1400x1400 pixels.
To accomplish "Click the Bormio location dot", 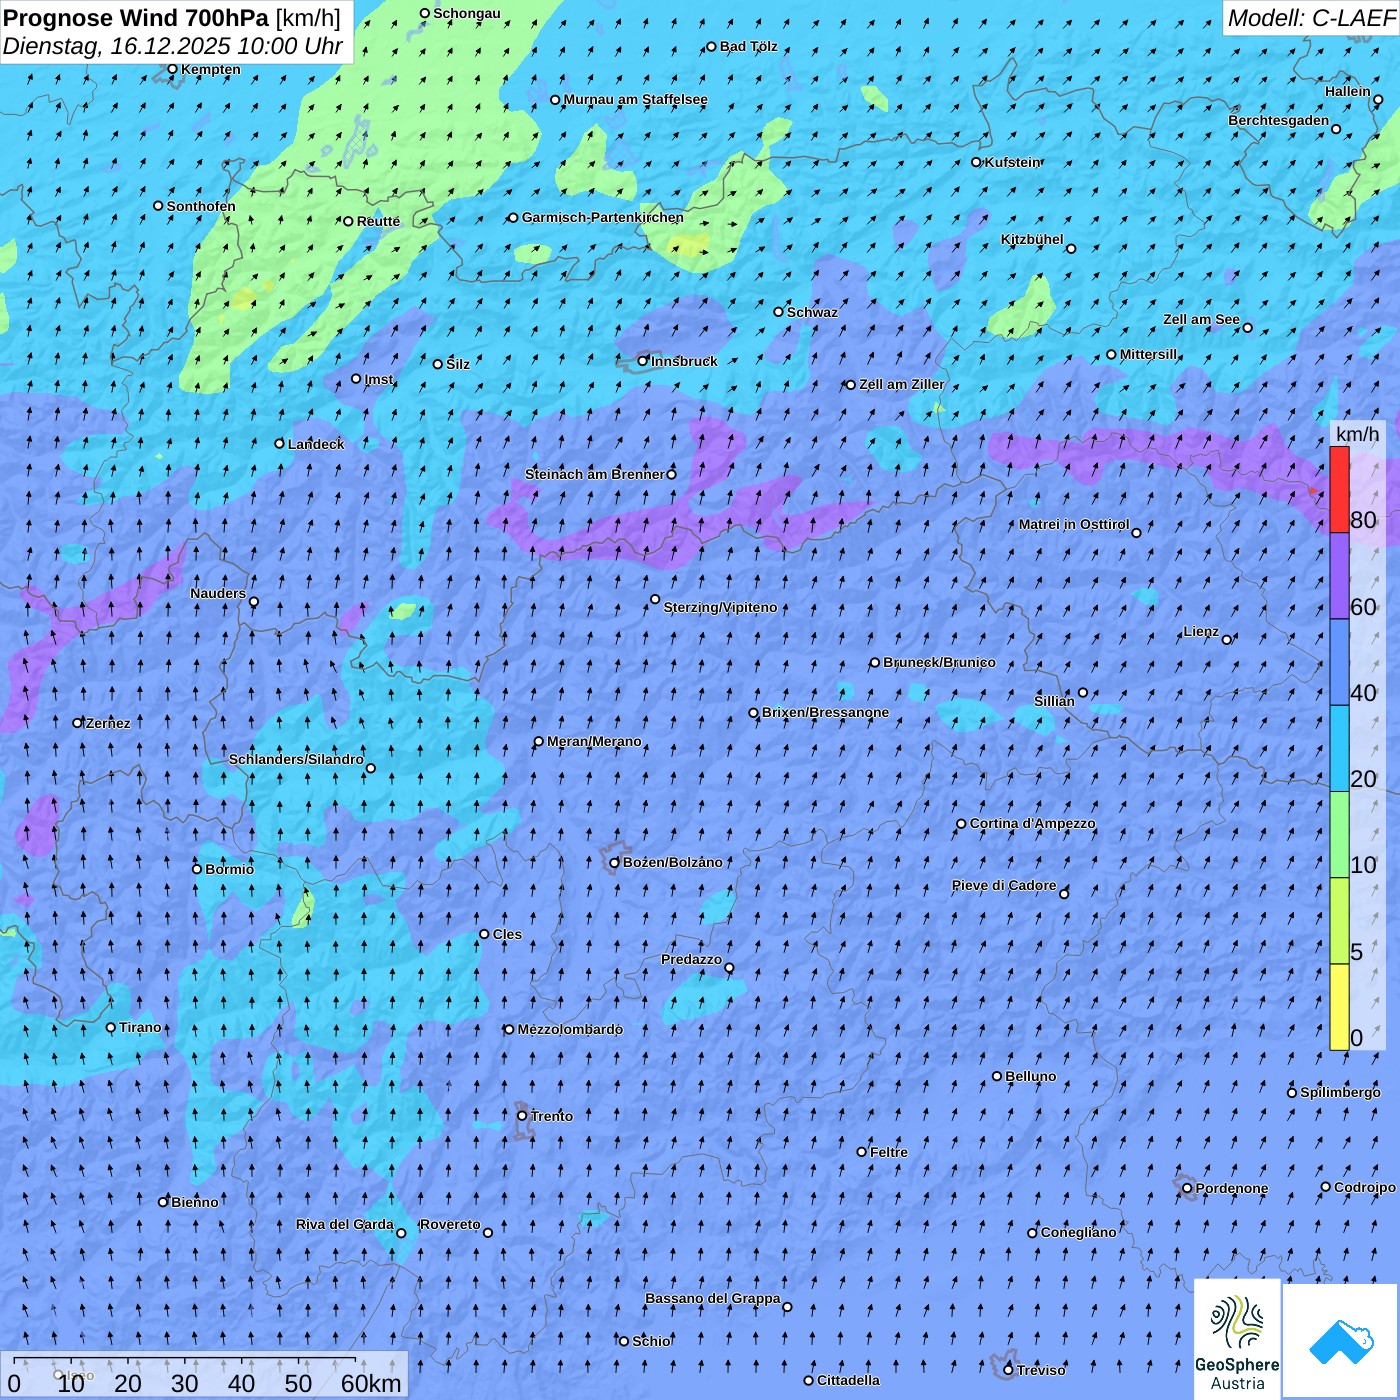I will 197,869.
